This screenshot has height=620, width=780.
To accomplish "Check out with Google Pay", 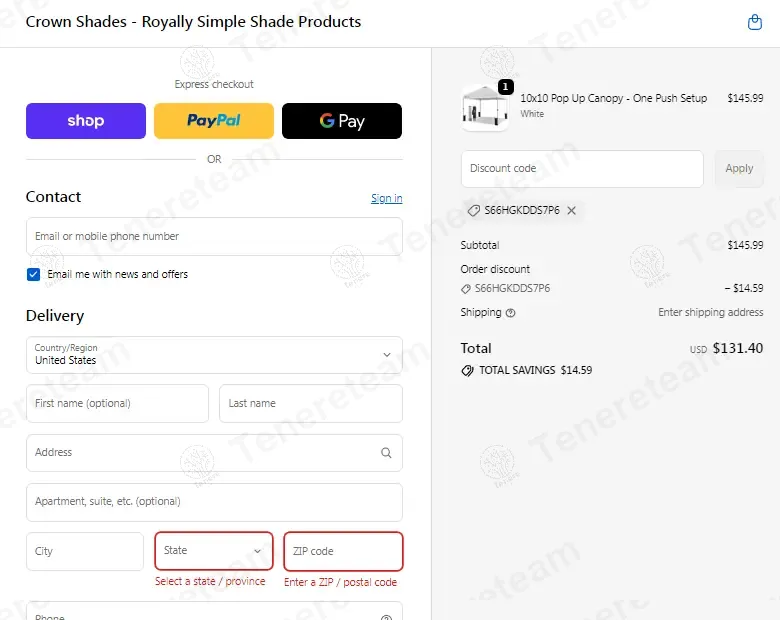I will click(x=342, y=121).
